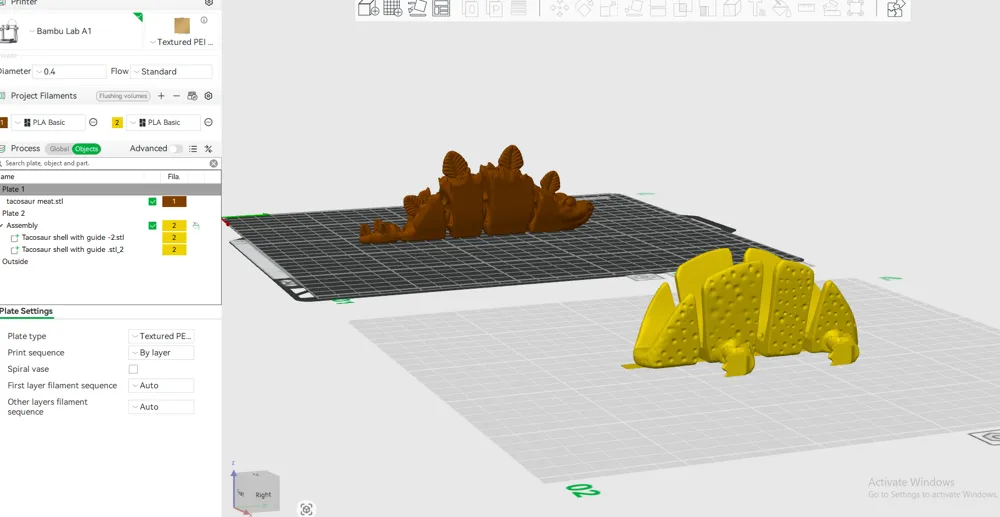Click the Arrange all objects icon

point(441,8)
